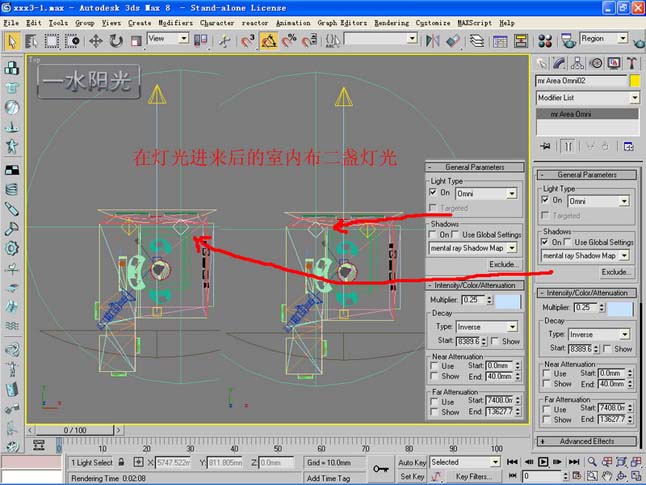Uncheck the ticked Shadows On checkbox
Image resolution: width=646 pixels, height=485 pixels.
(x=545, y=242)
